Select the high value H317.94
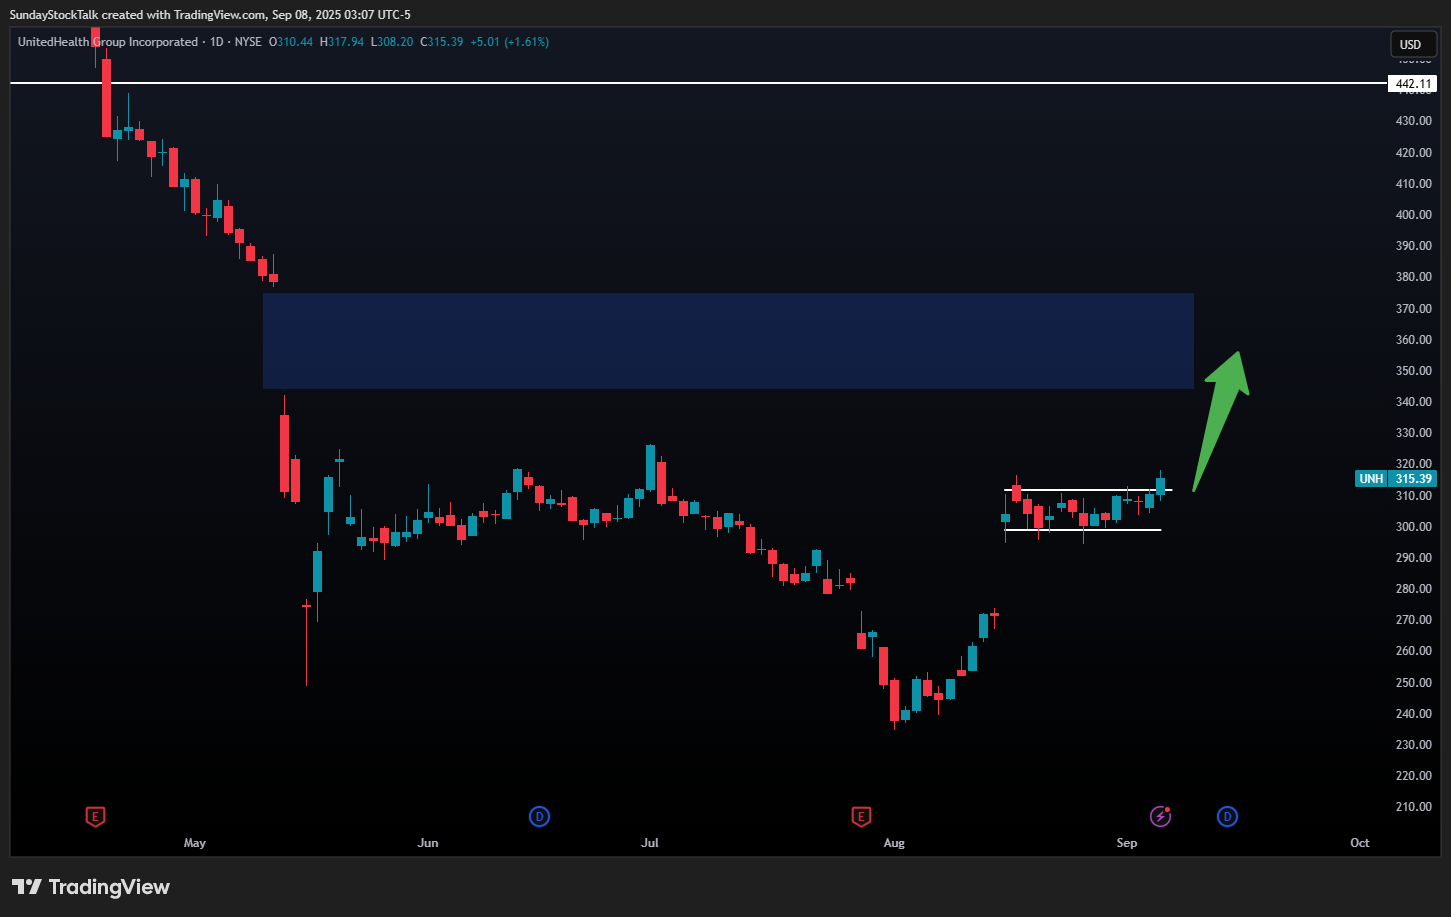Viewport: 1451px width, 917px height. pyautogui.click(x=342, y=42)
